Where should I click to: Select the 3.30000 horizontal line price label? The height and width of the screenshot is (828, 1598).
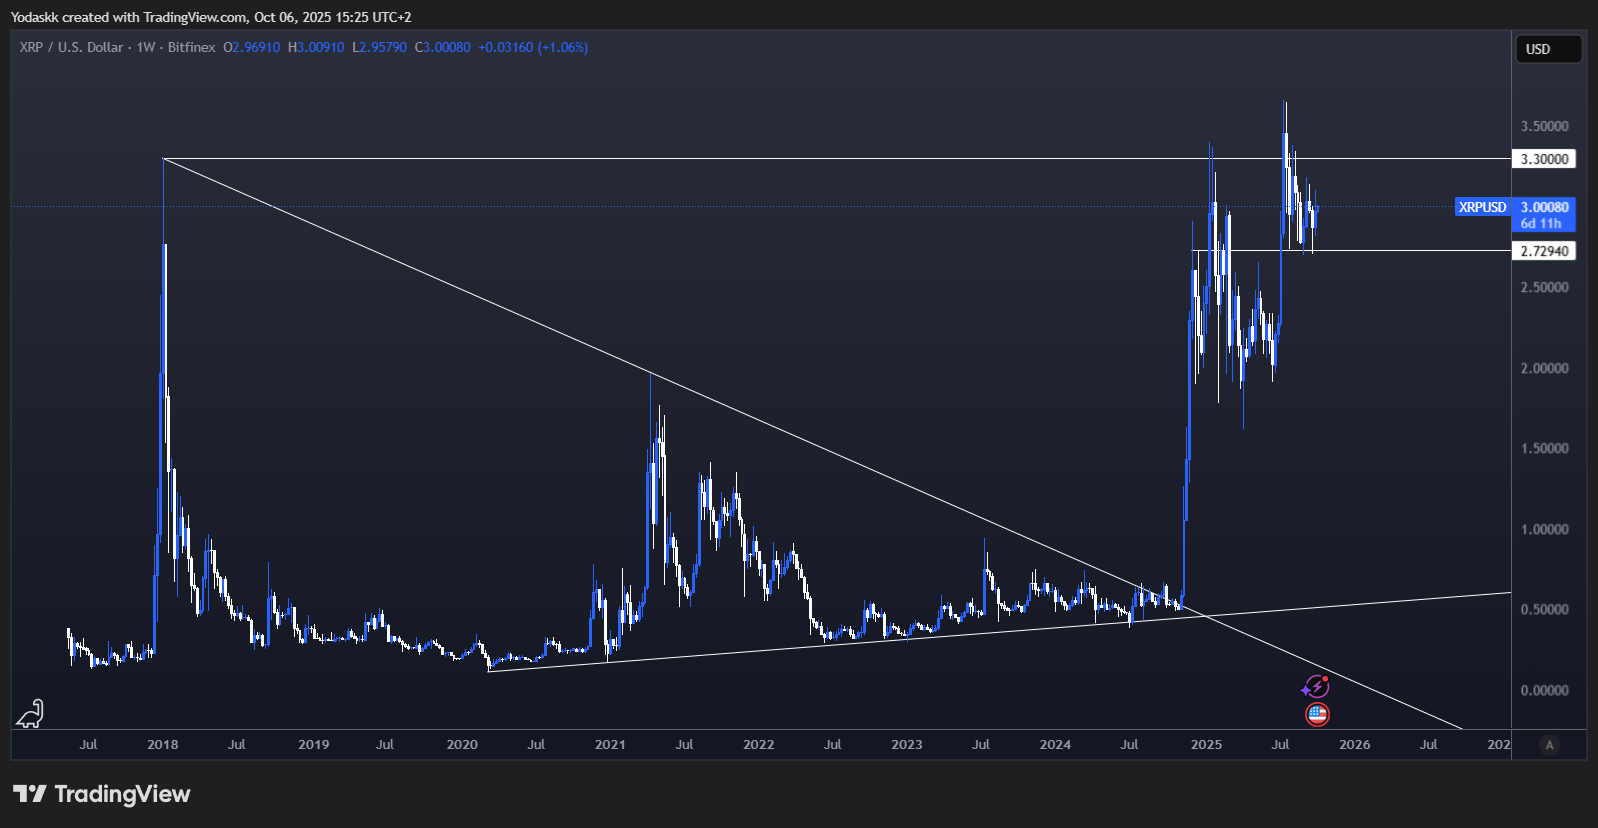1544,159
